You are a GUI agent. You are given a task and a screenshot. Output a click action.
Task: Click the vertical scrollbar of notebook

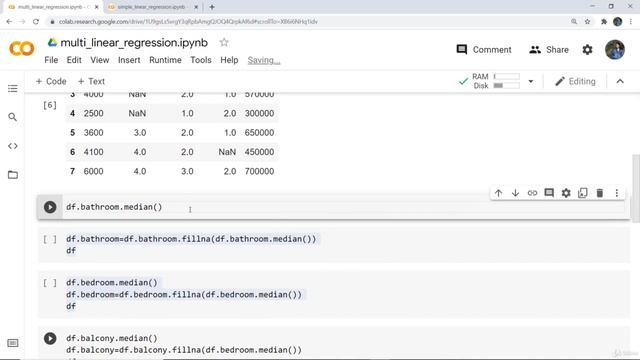coord(636,189)
